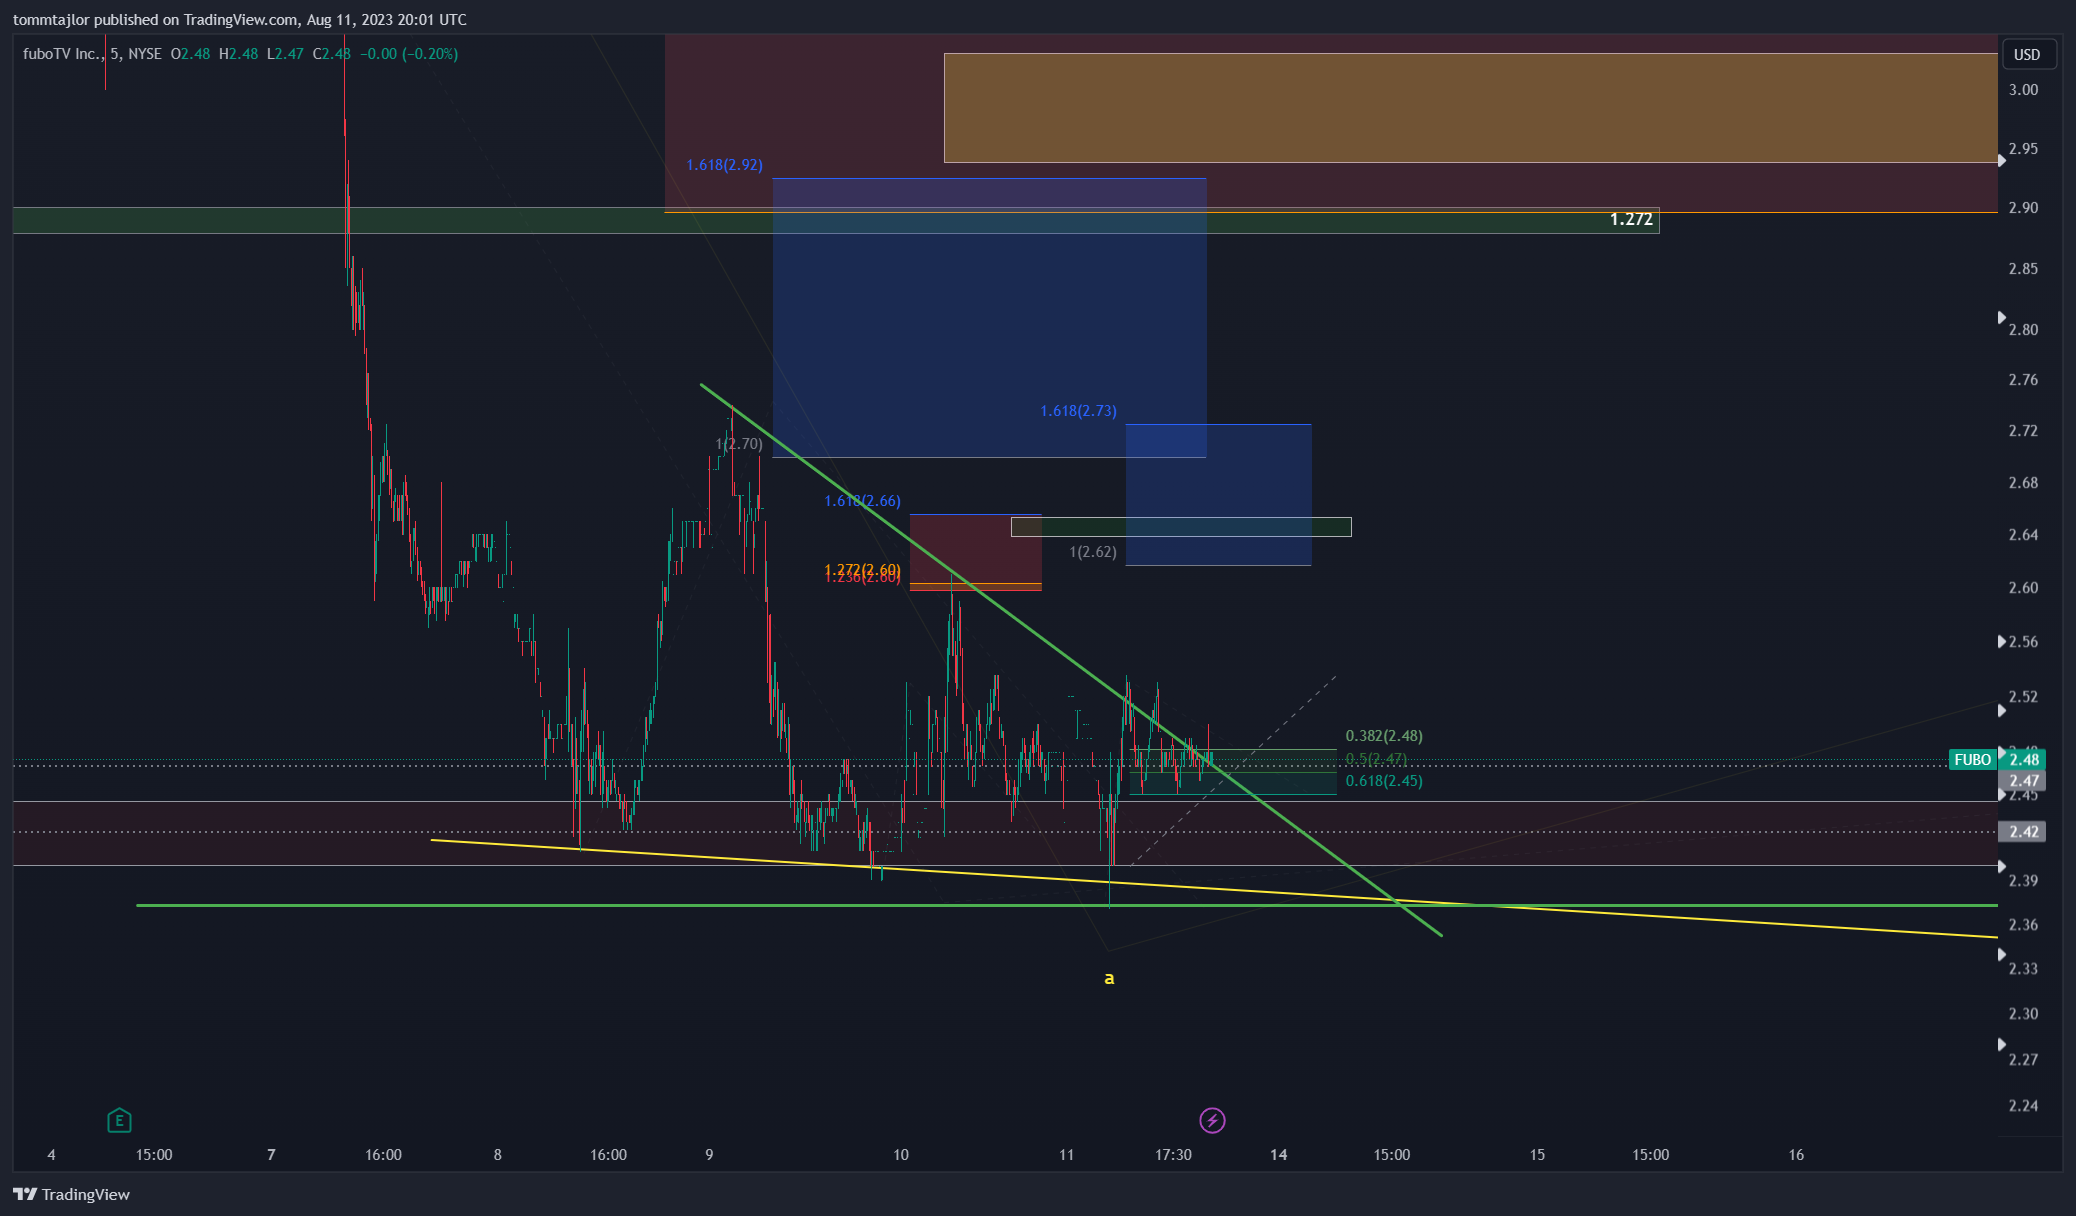Click the 2.47 price axis label
The width and height of the screenshot is (2076, 1216).
coord(2021,781)
